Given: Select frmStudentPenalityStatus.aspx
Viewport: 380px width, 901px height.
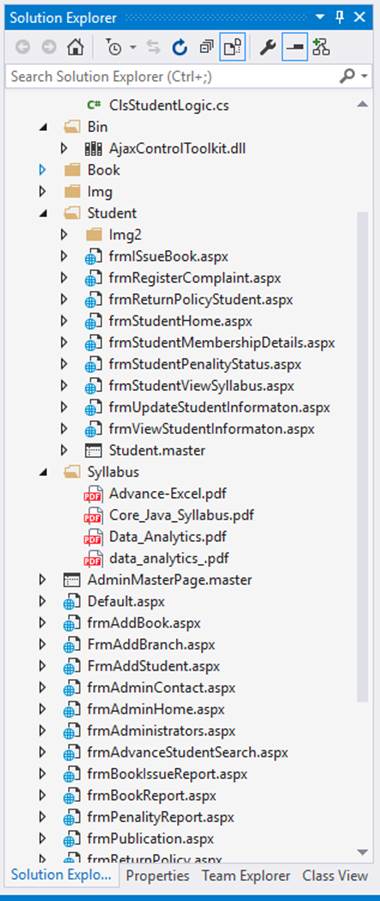Looking at the screenshot, I should point(205,364).
